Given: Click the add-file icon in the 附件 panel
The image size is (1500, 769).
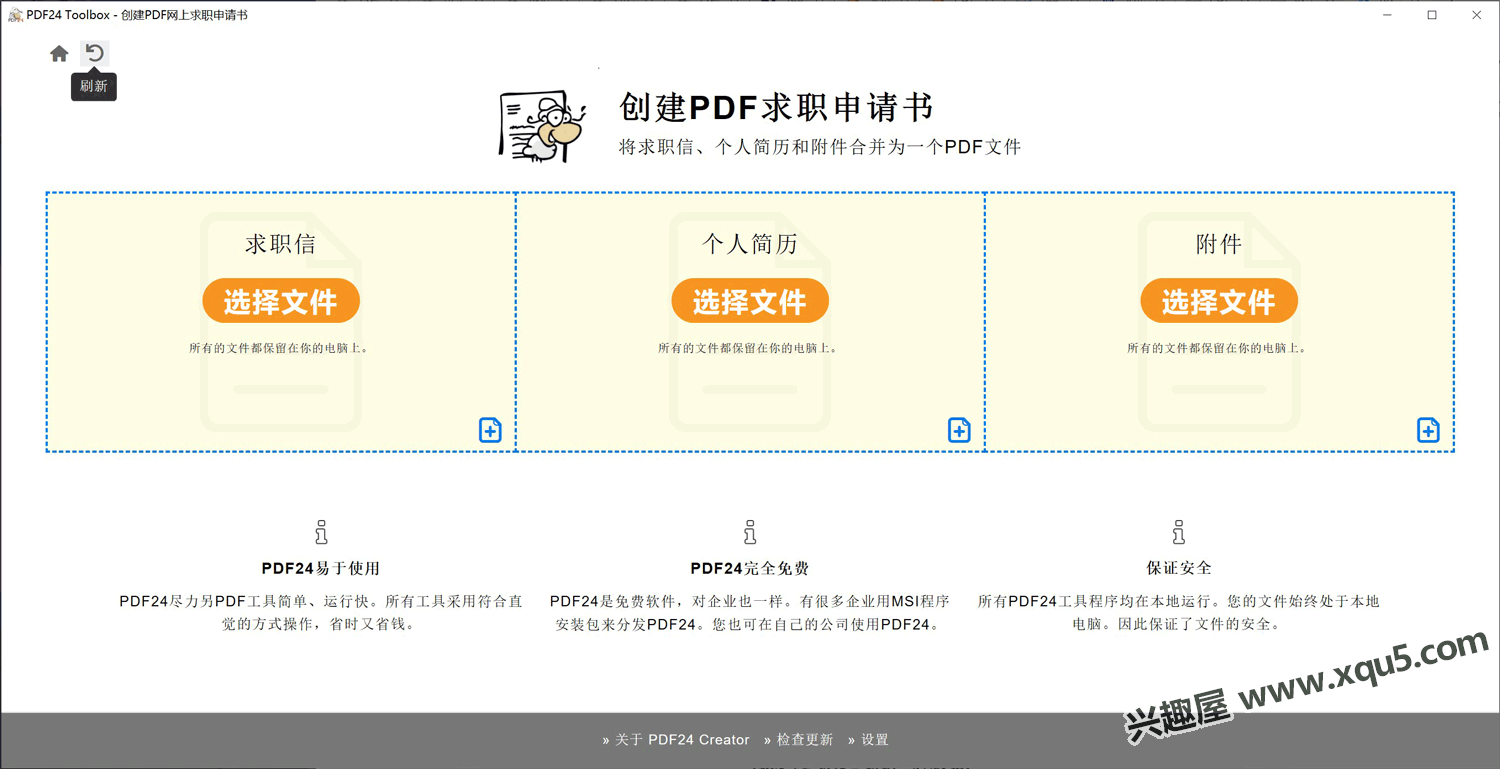Looking at the screenshot, I should pyautogui.click(x=1428, y=430).
